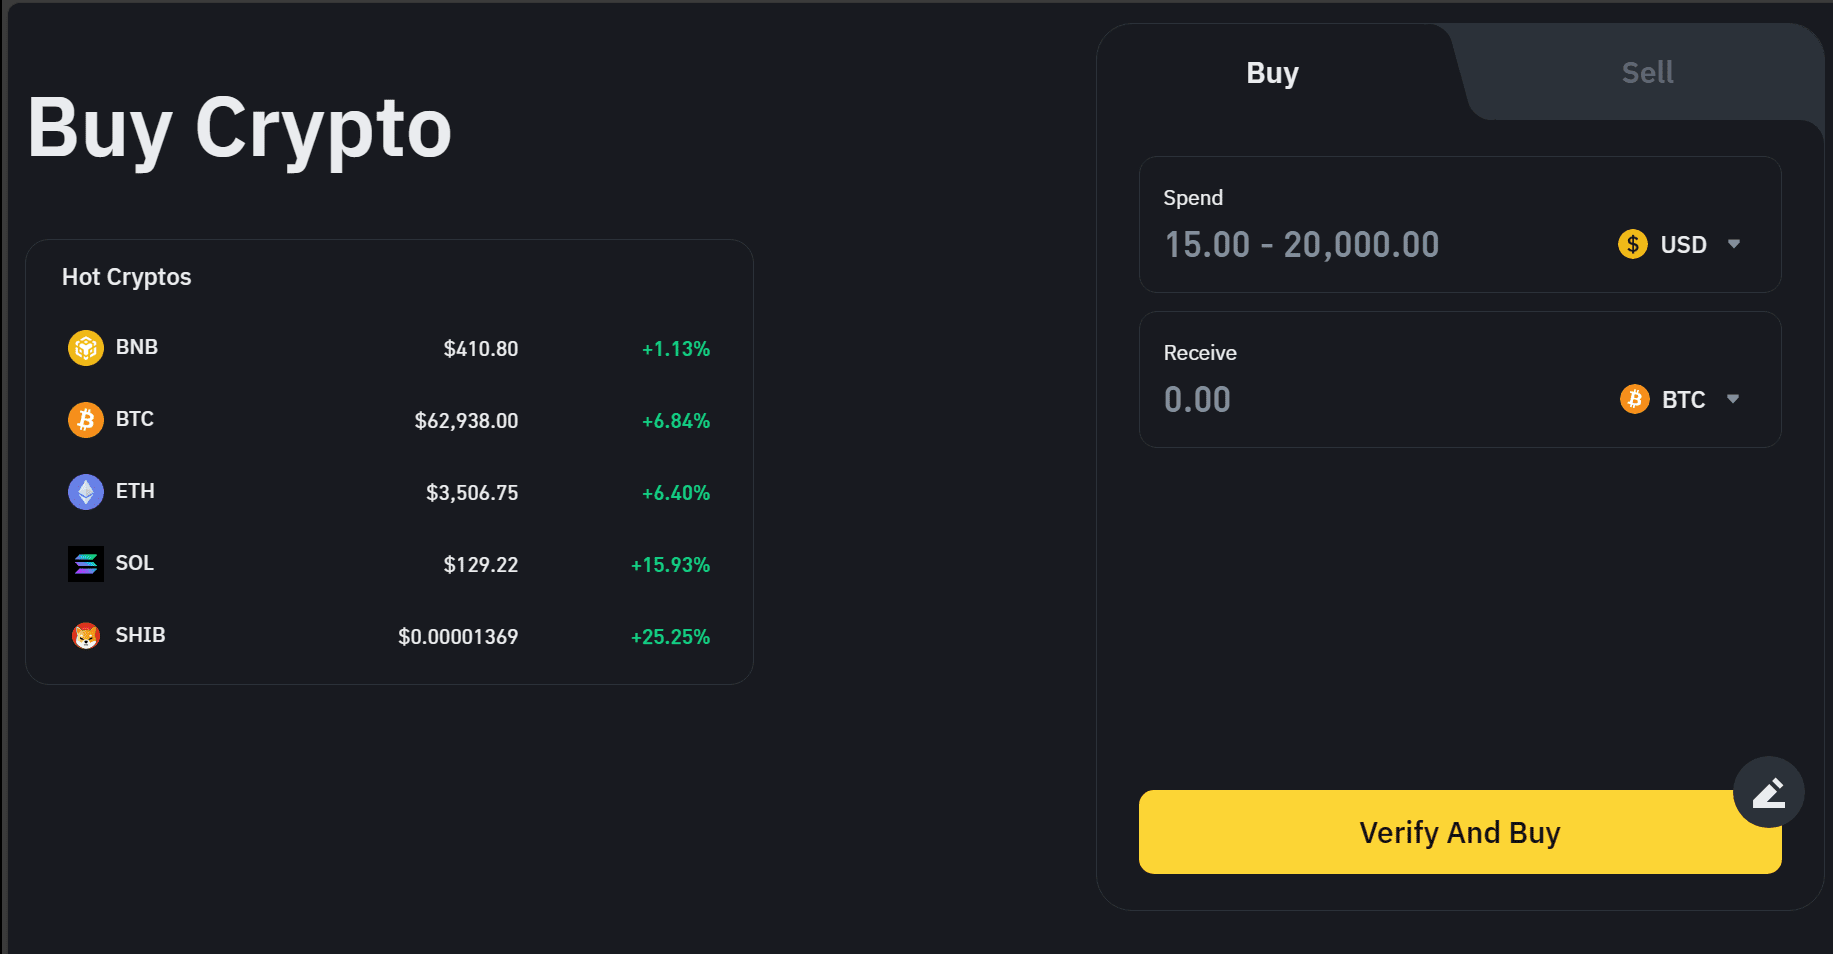Click the BNB coin icon
Screen dimensions: 1833x954
(x=86, y=348)
